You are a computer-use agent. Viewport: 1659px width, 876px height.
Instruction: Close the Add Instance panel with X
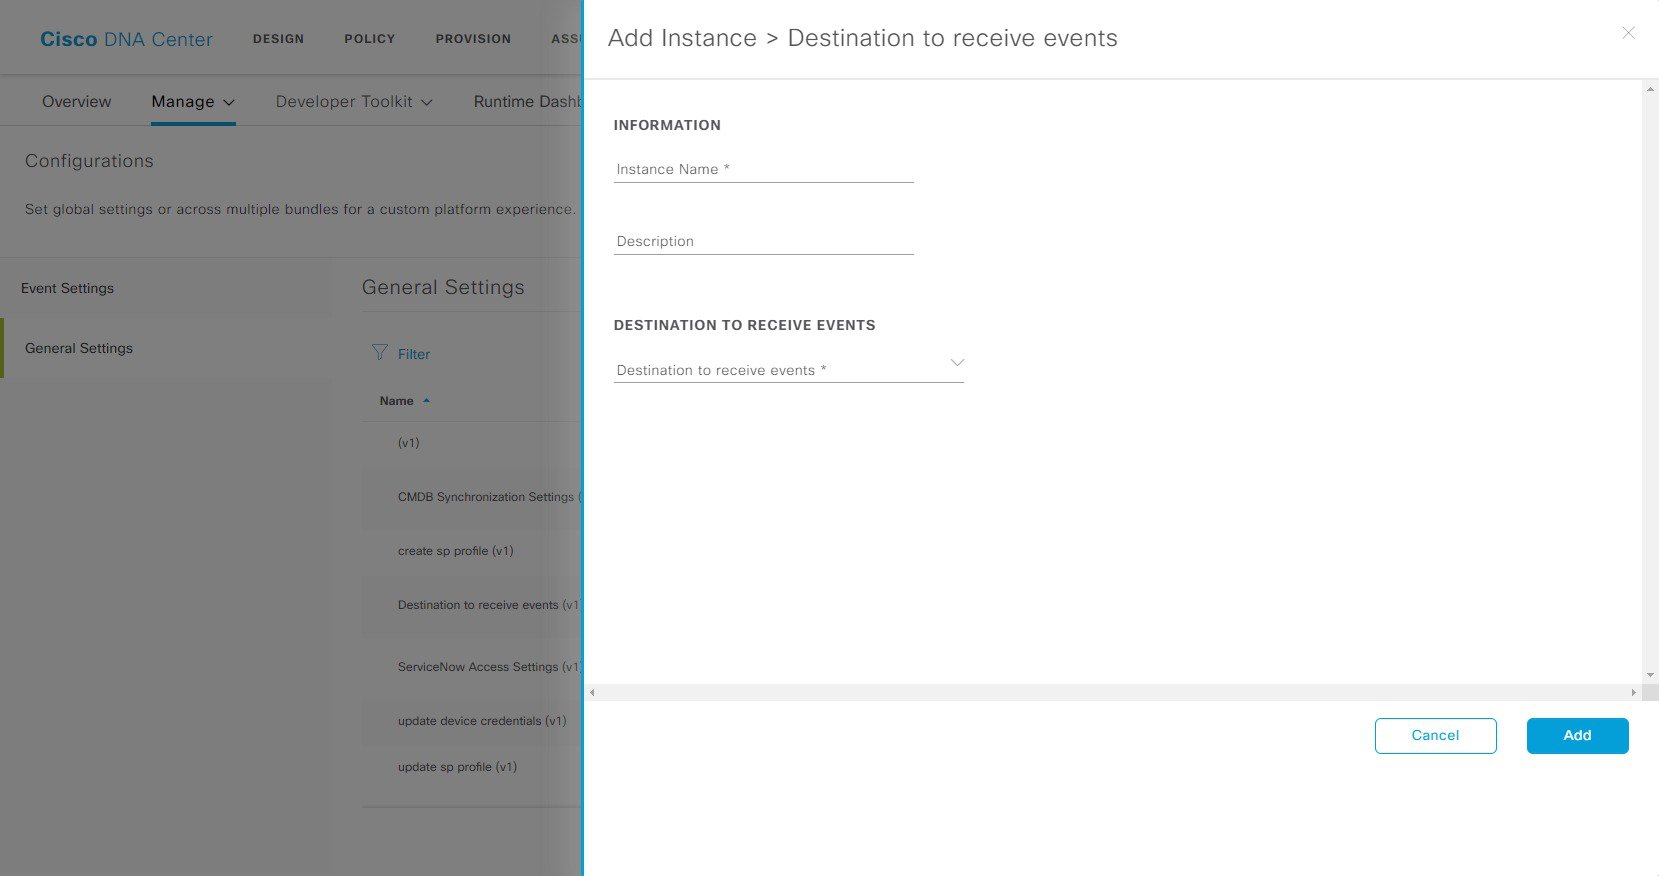(1628, 33)
